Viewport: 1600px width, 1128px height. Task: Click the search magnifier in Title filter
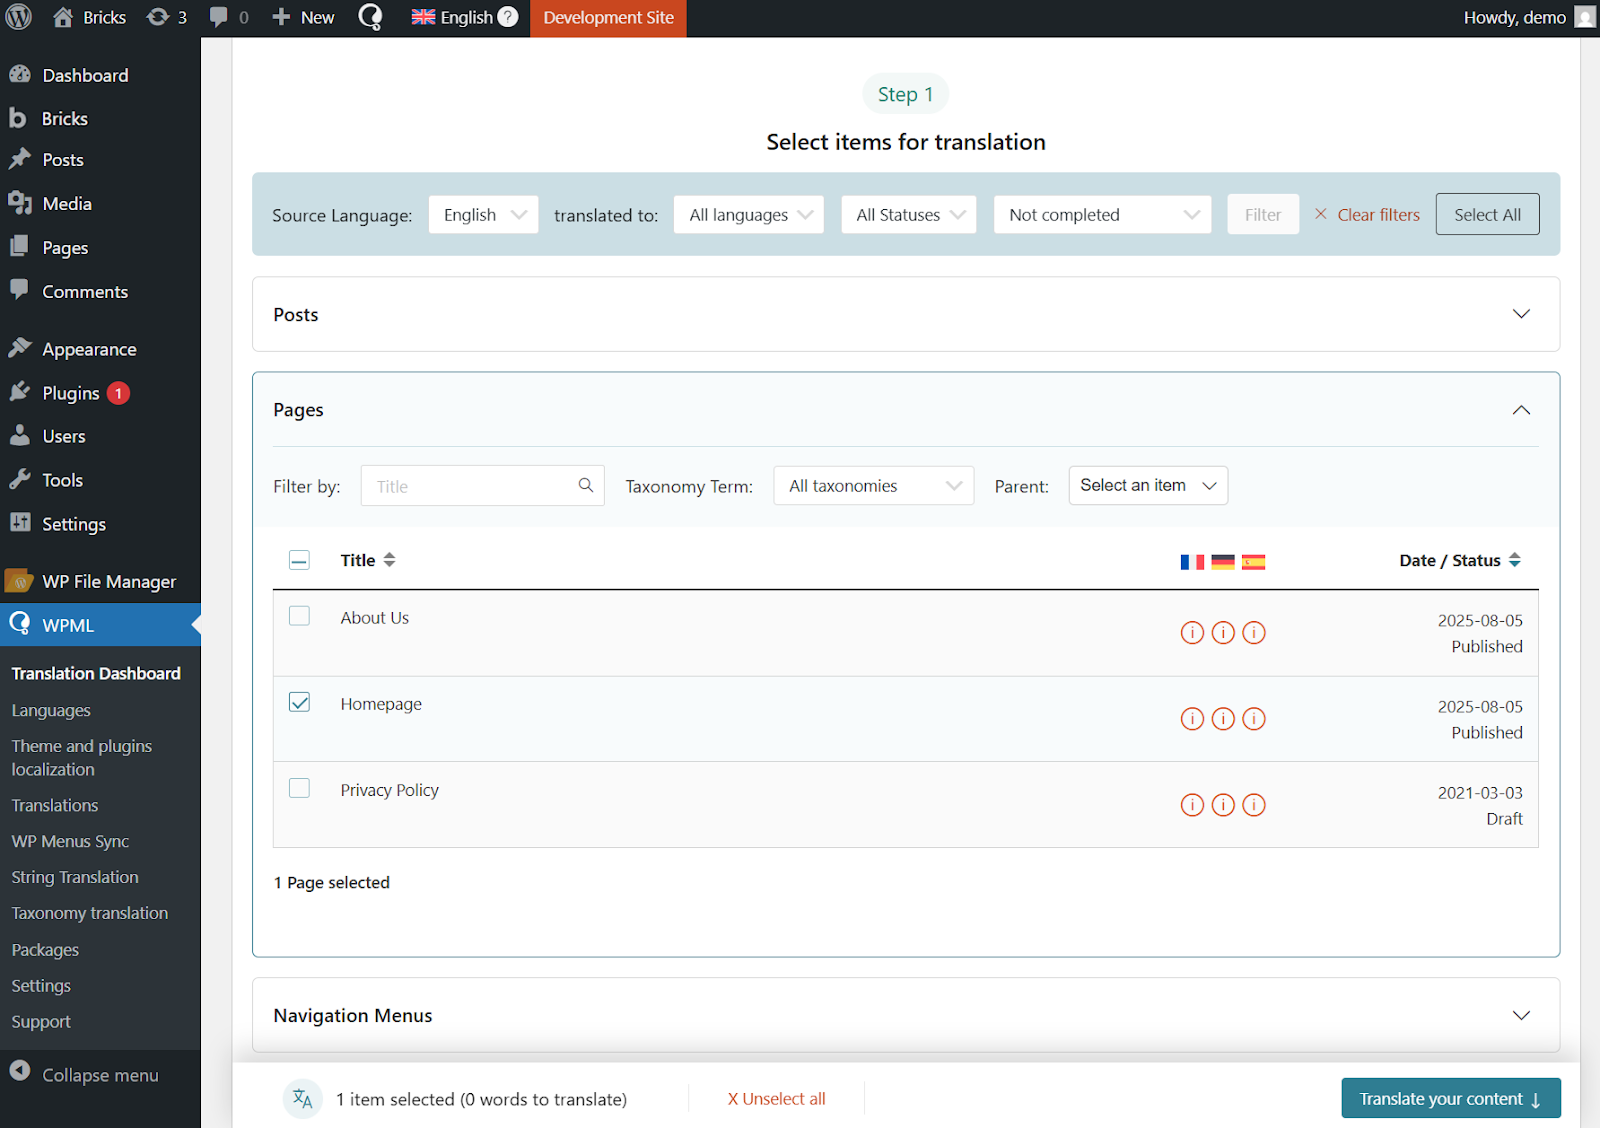(586, 486)
